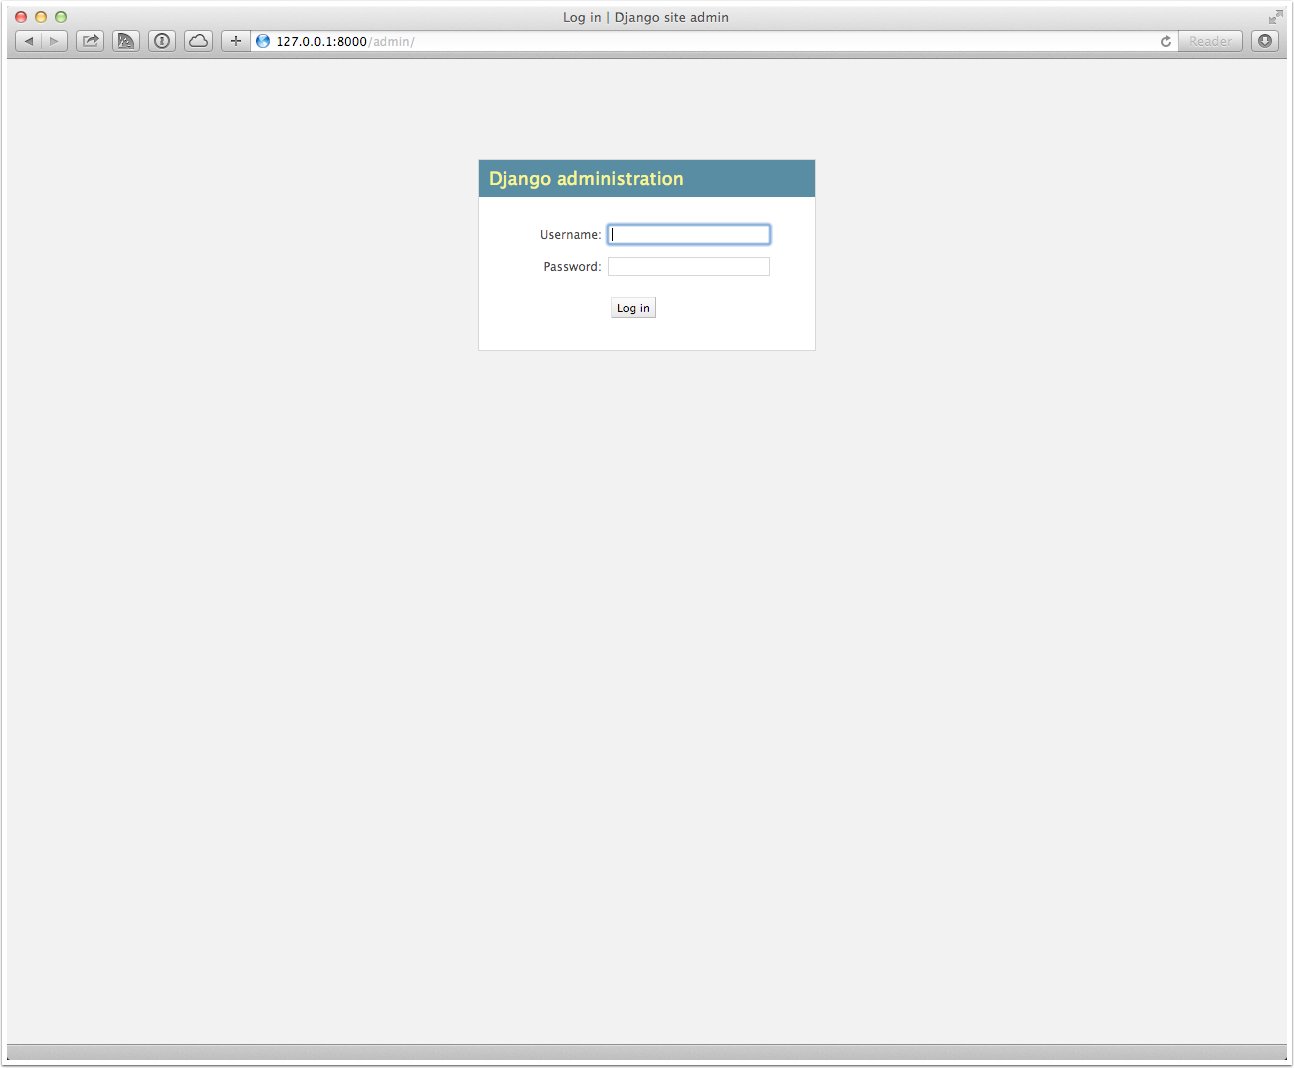1294x1068 pixels.
Task: Click the globe site icon in the address bar
Action: tap(263, 41)
